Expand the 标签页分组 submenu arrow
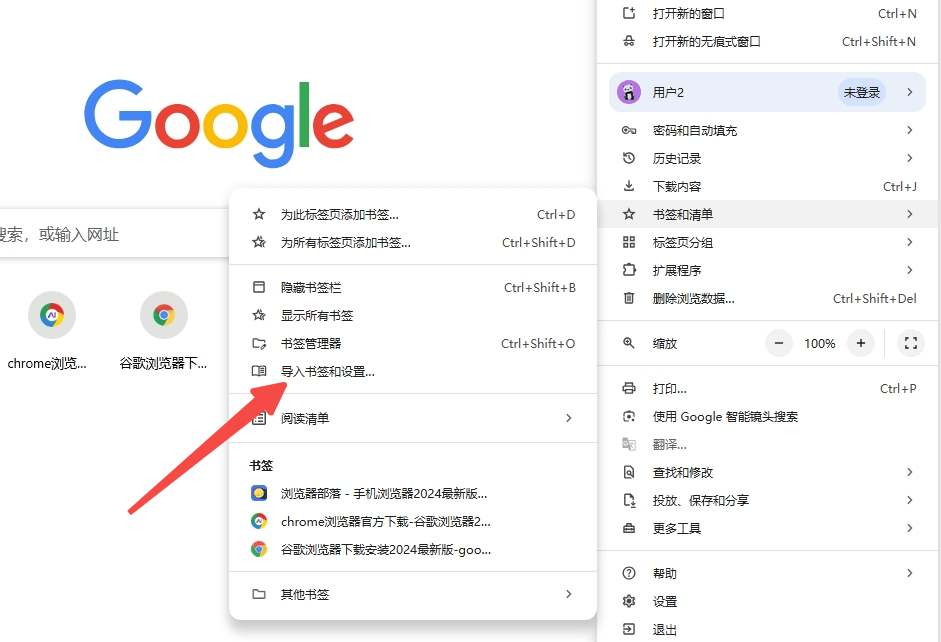The image size is (941, 642). pos(910,242)
